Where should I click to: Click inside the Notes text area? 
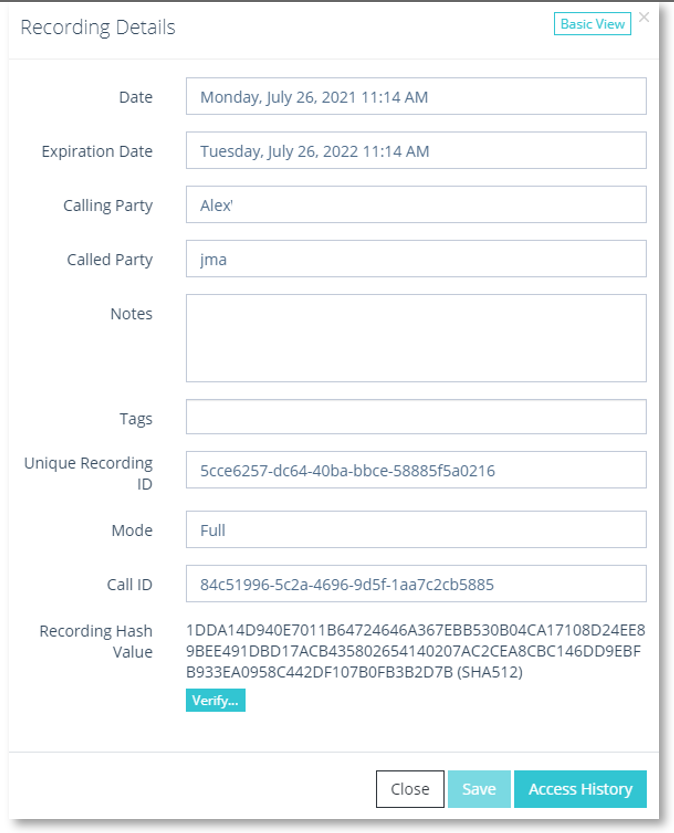pos(416,338)
